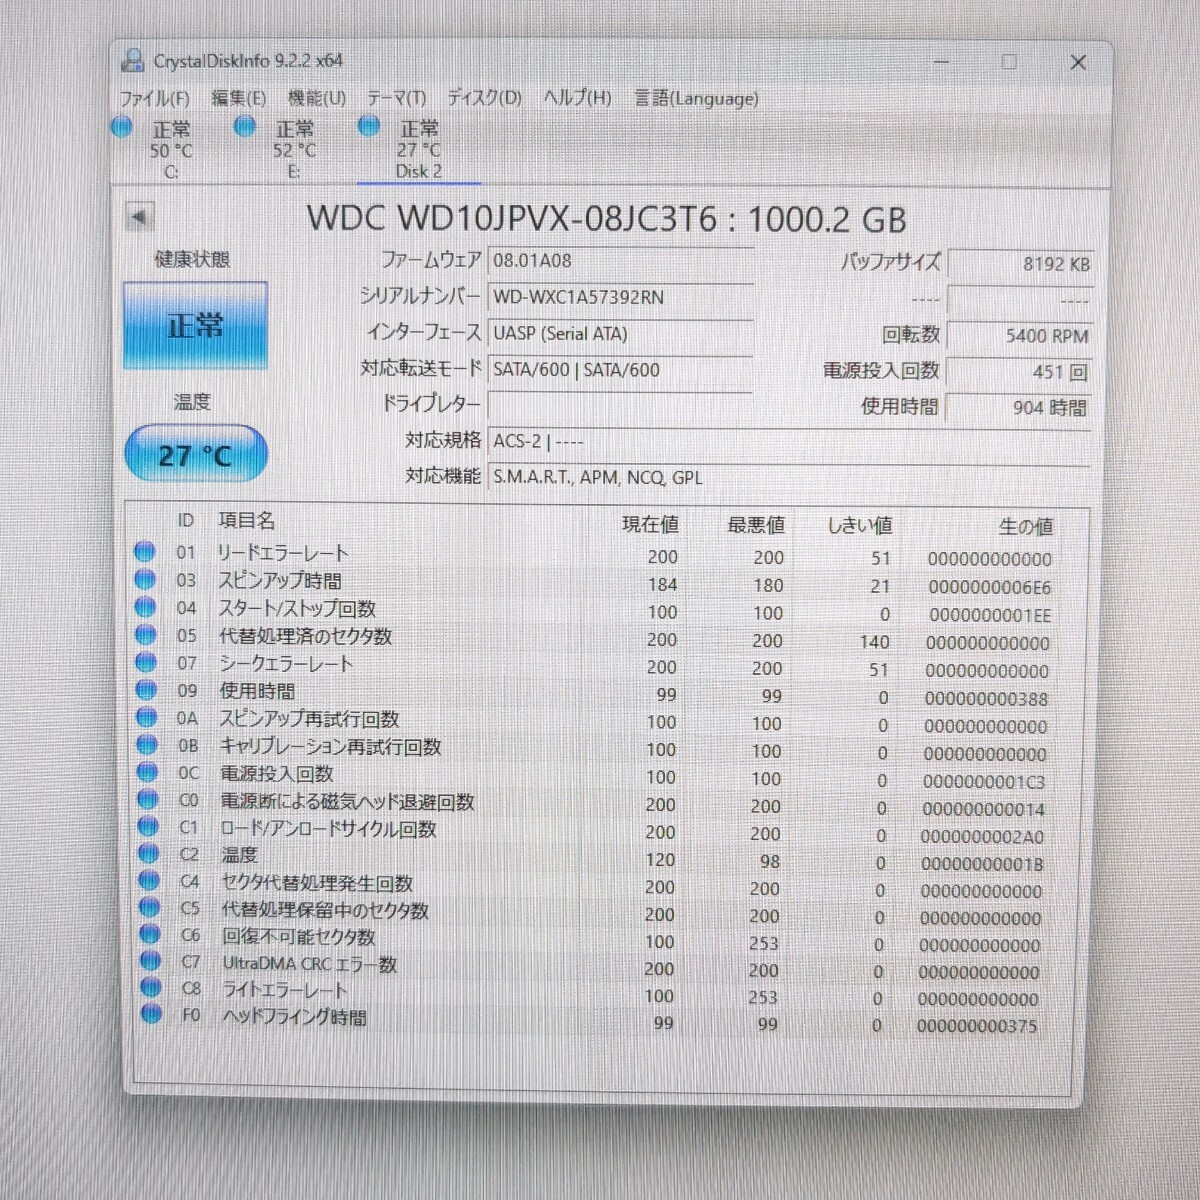Image resolution: width=1200 pixels, height=1200 pixels.
Task: Click status dot for C4 セクタ代替処理発生回数
Action: pyautogui.click(x=149, y=880)
